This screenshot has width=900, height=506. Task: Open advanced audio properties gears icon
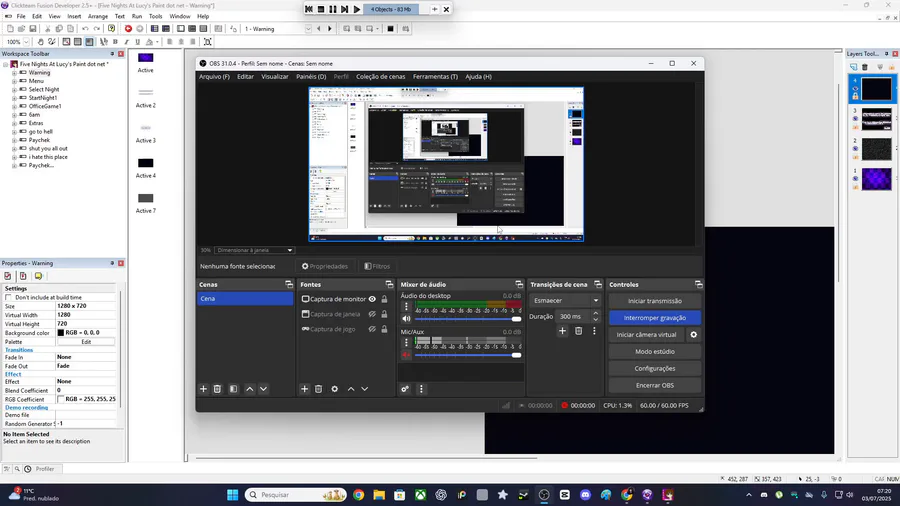[405, 389]
